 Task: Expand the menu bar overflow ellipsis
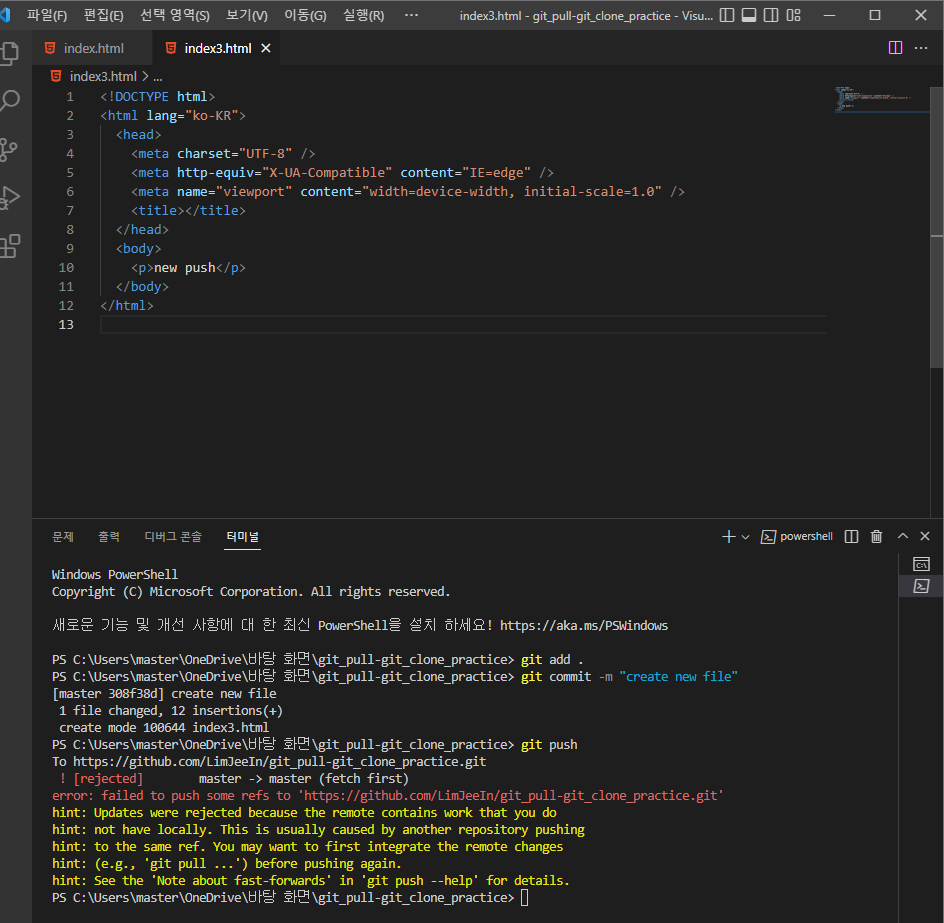click(x=411, y=15)
